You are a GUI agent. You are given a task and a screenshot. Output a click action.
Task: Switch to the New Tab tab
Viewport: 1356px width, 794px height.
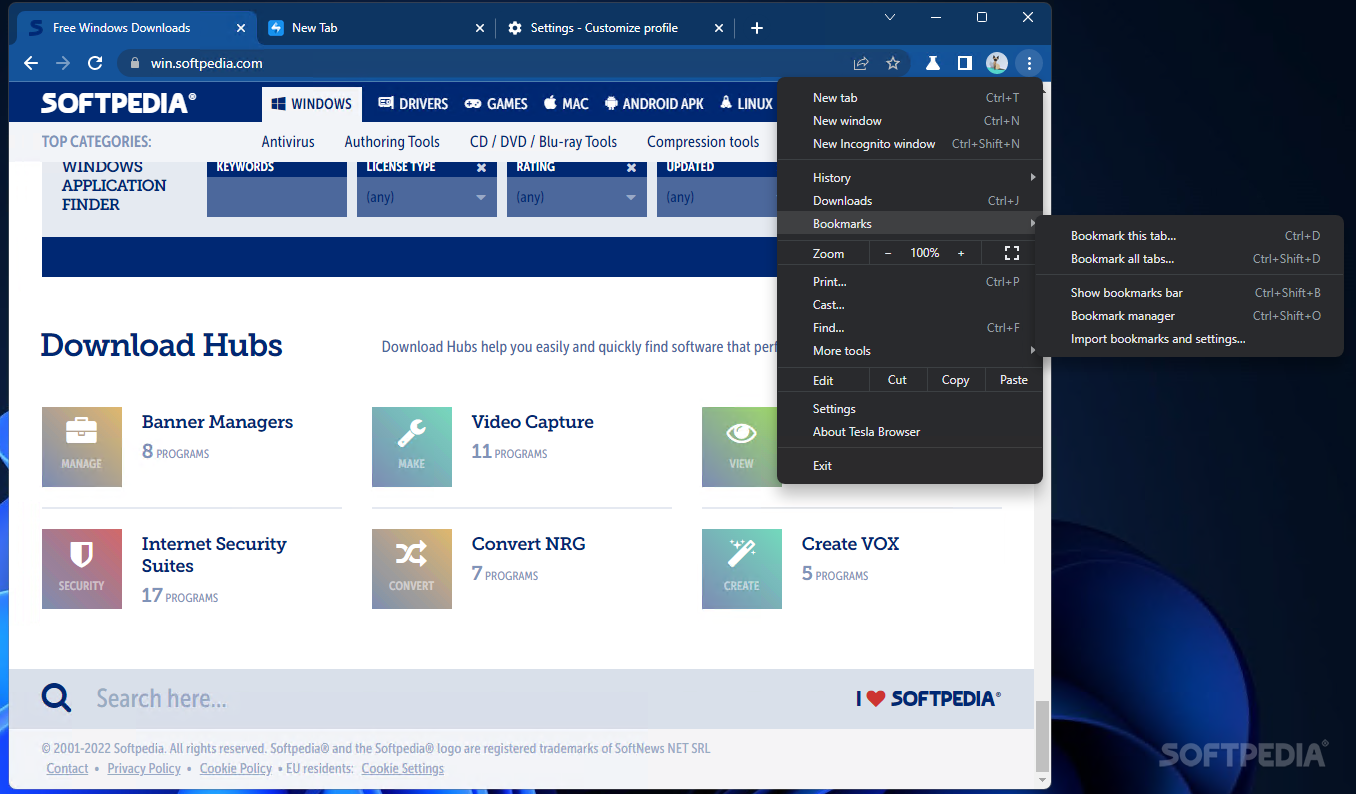point(376,28)
